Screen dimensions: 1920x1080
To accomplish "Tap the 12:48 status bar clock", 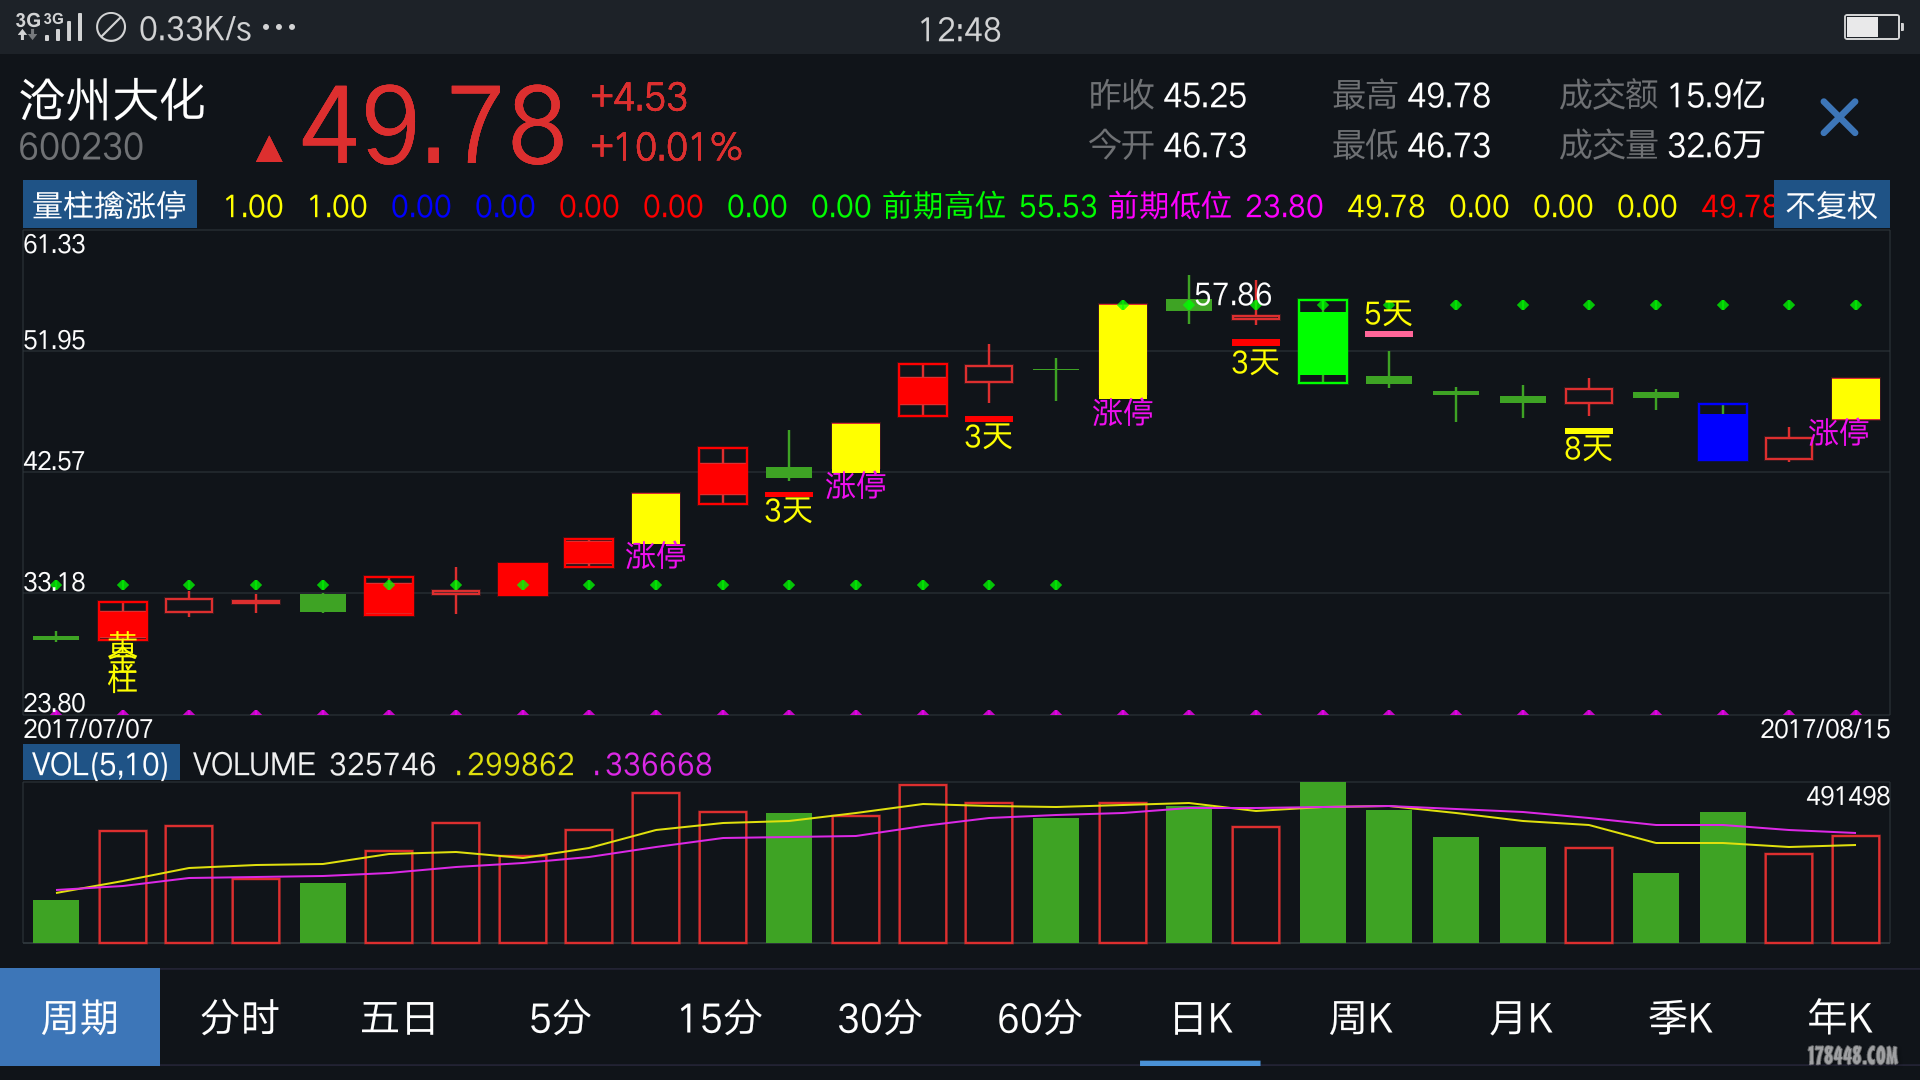I will tap(959, 29).
